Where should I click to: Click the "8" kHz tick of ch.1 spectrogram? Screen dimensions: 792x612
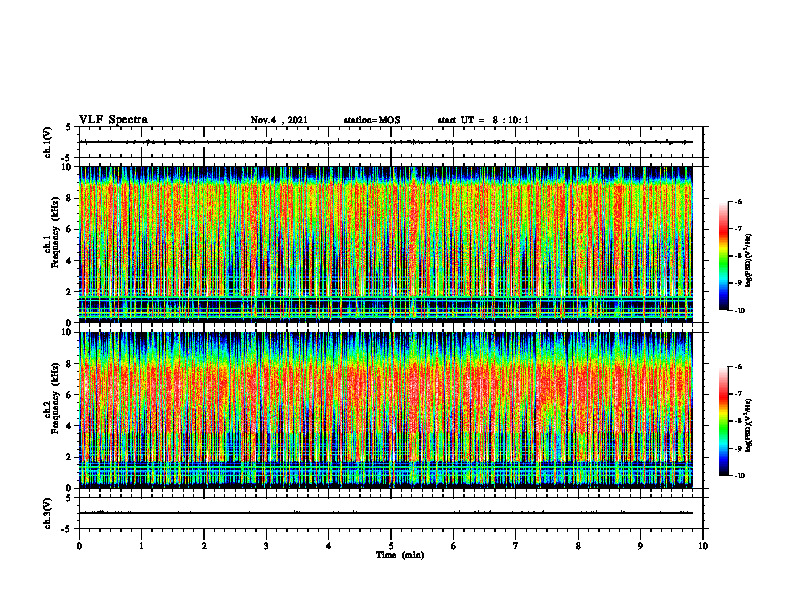70,198
